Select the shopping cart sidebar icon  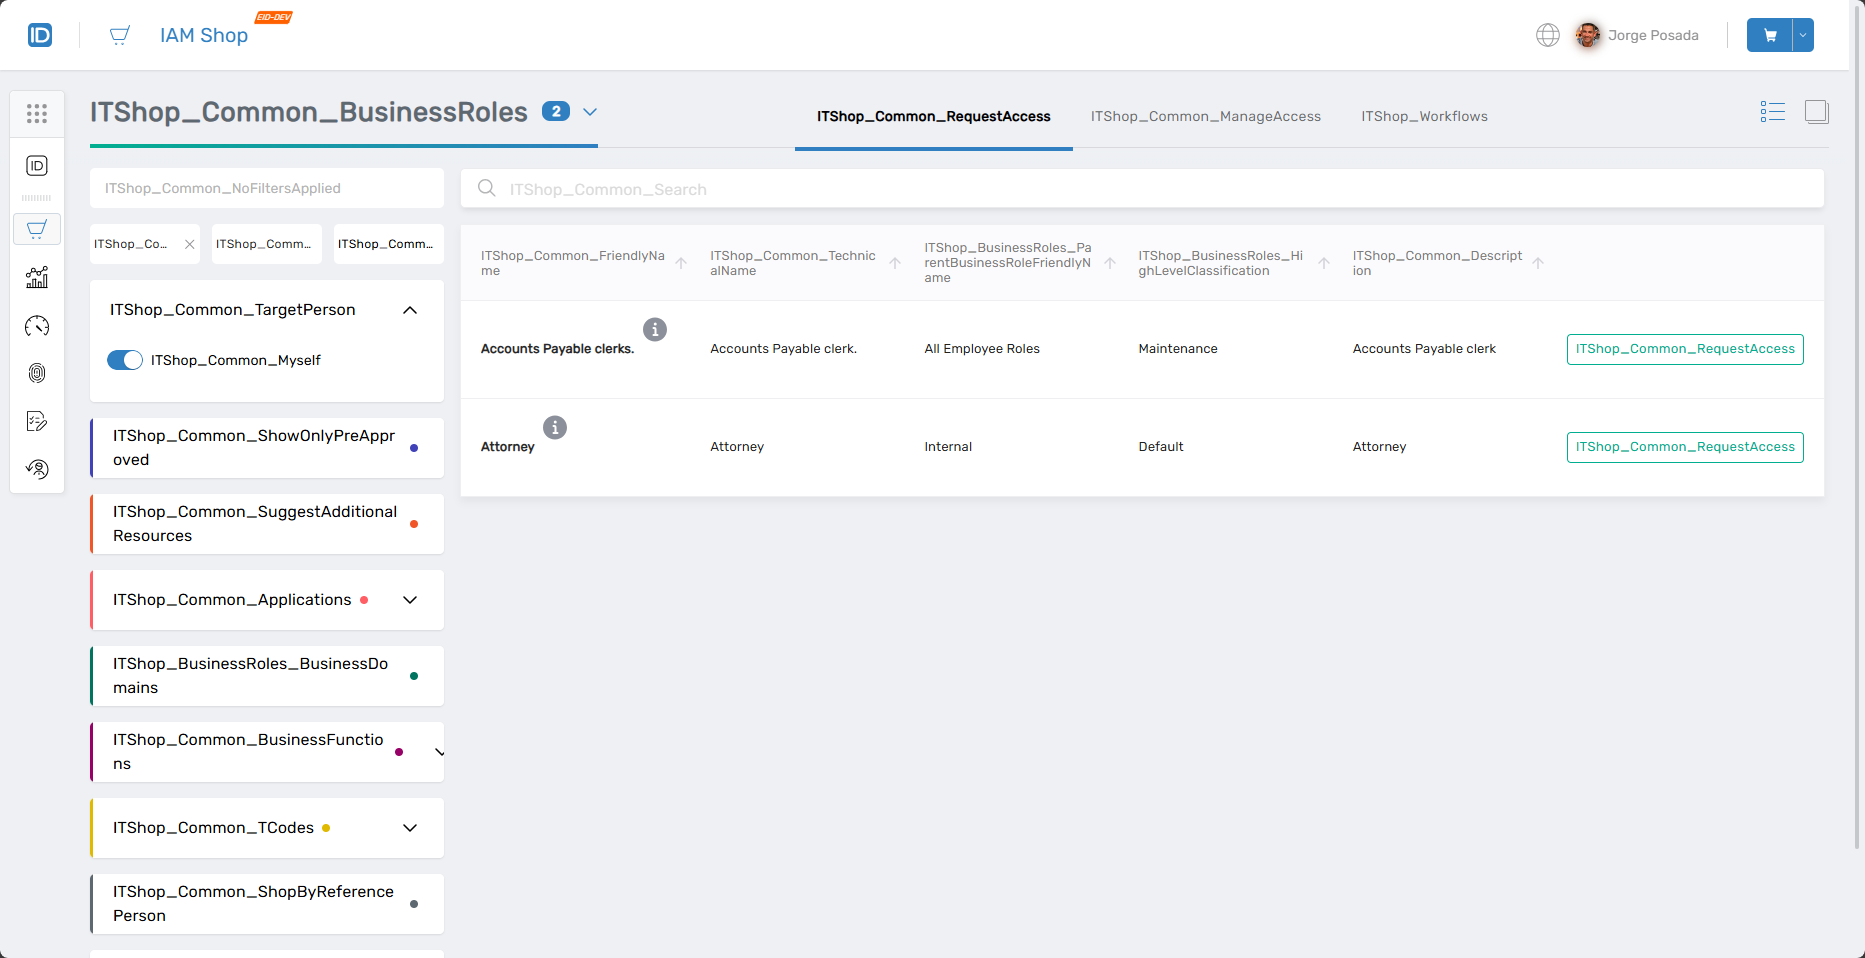click(x=37, y=229)
